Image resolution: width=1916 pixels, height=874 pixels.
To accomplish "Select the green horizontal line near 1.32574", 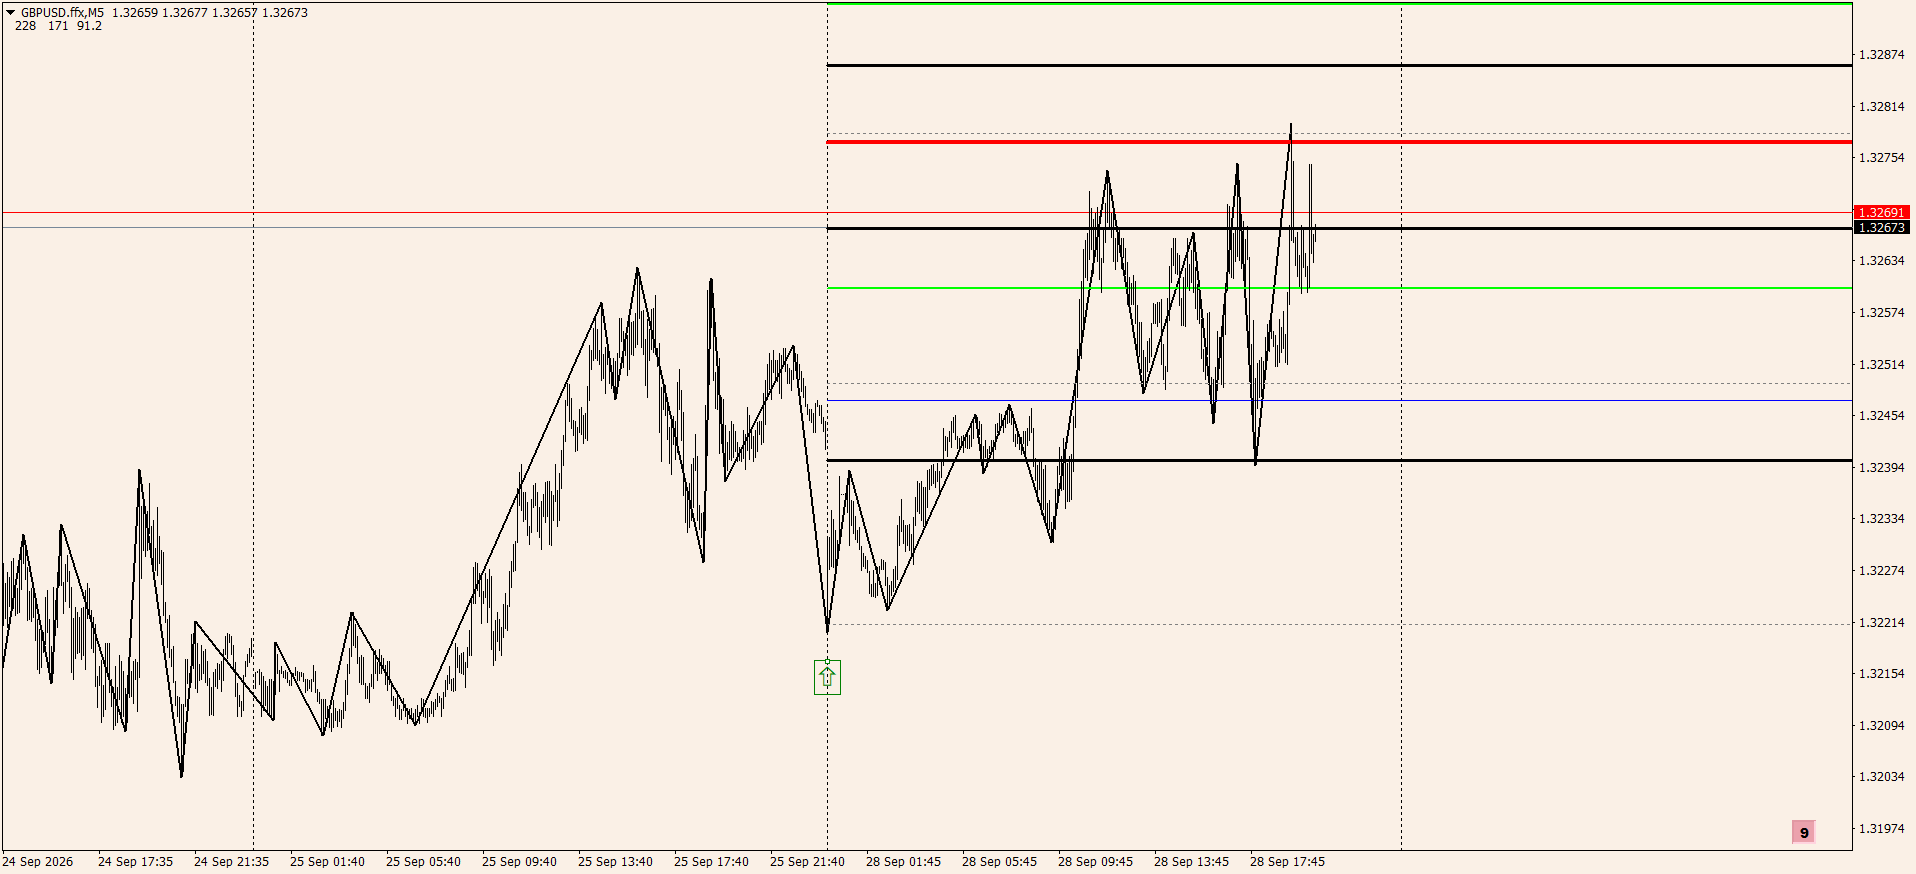I will click(1339, 288).
